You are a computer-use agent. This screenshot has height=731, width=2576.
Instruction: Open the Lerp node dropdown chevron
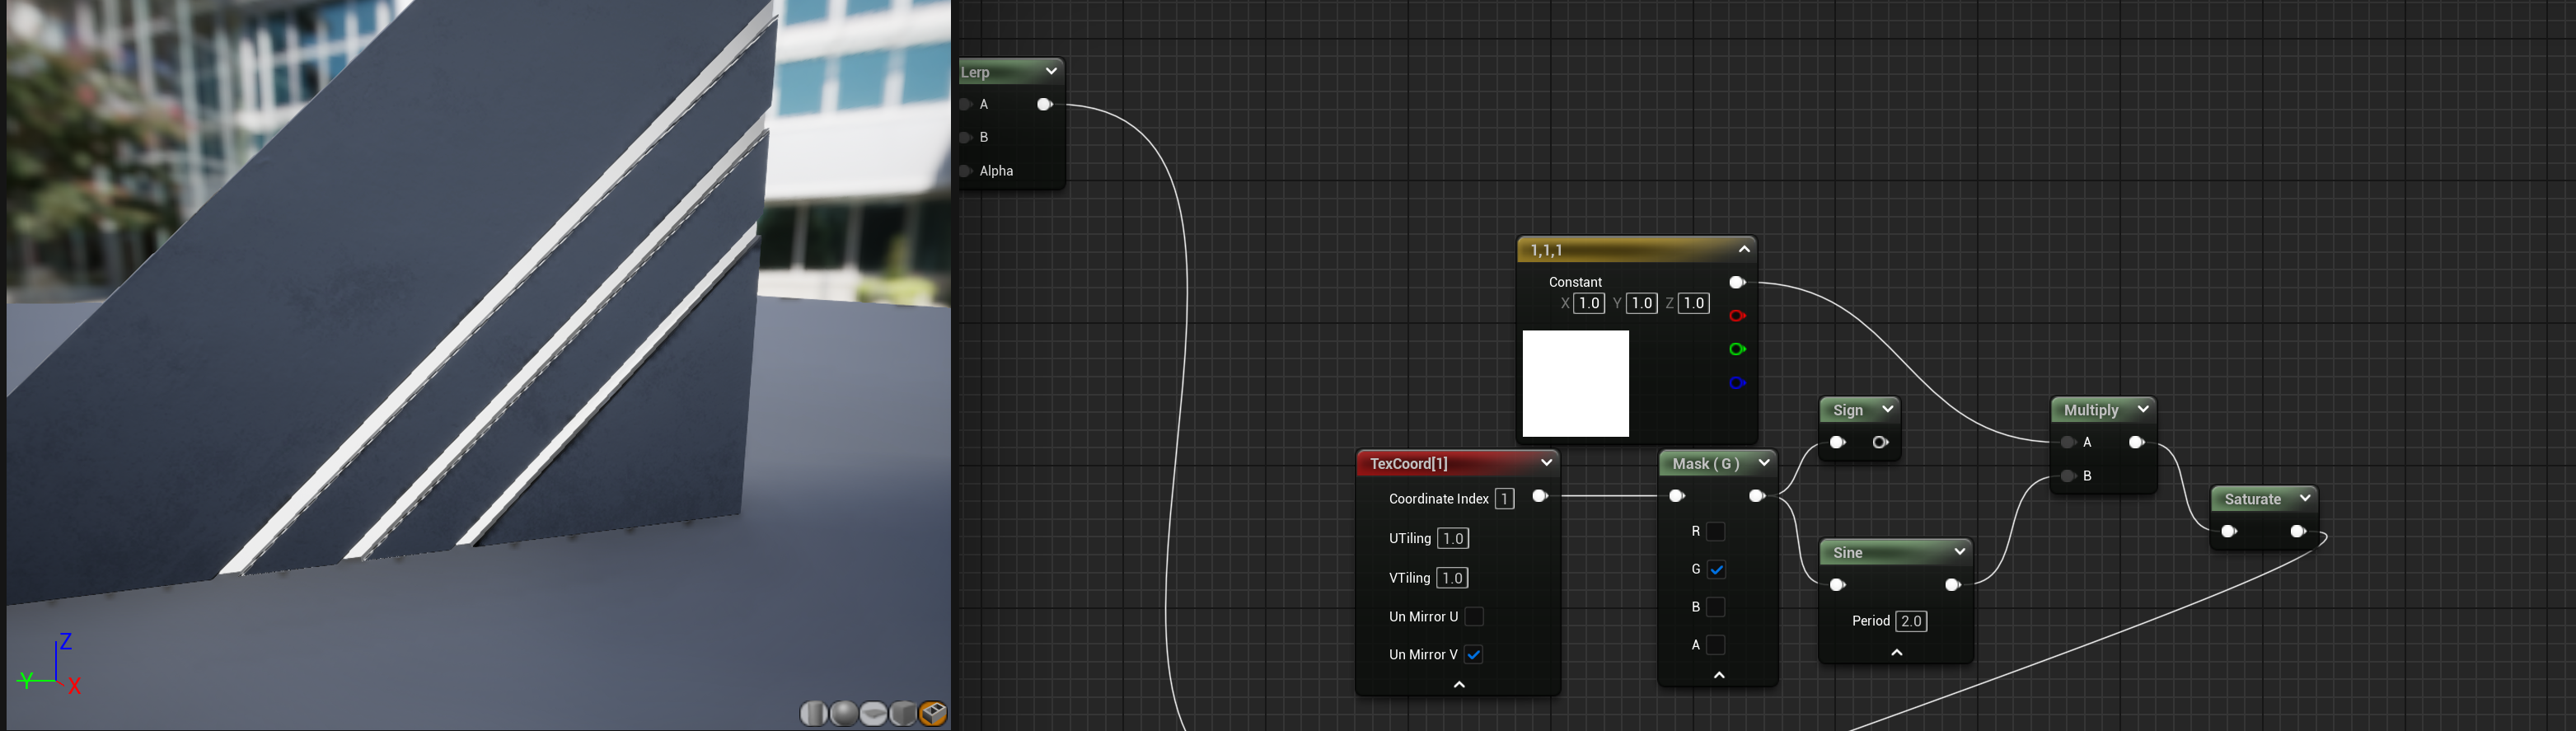click(1051, 71)
